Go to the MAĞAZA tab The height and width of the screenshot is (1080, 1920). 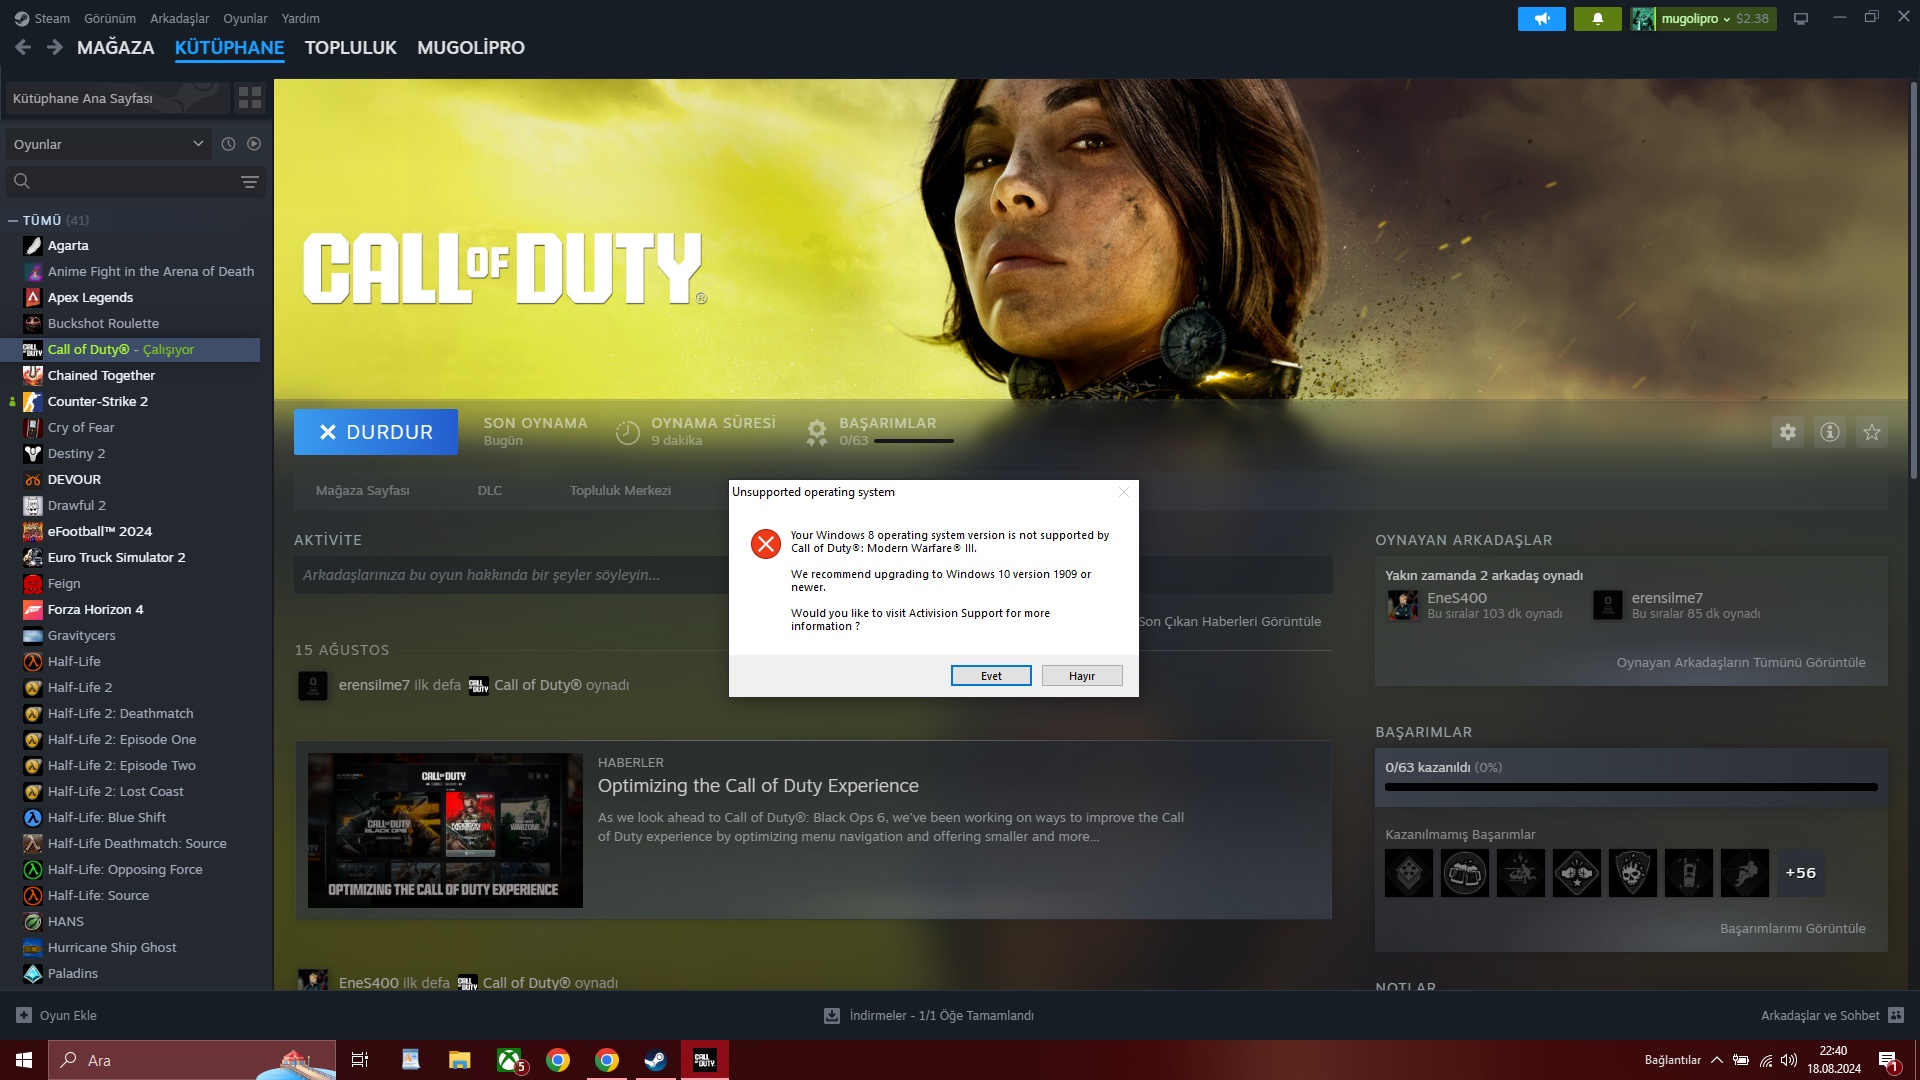coord(116,47)
